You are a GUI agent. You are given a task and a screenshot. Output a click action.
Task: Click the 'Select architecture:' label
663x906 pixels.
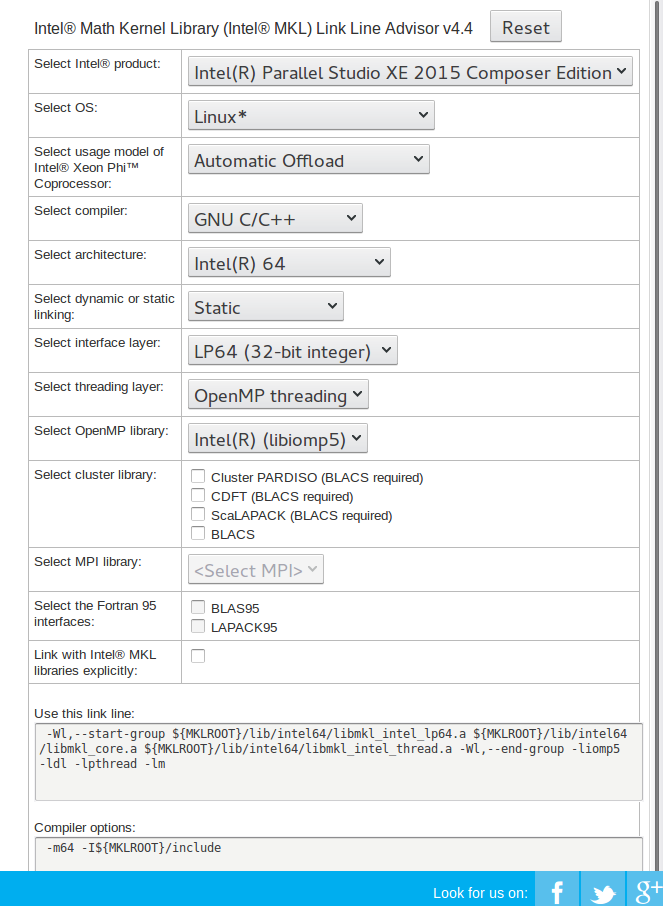coord(90,254)
